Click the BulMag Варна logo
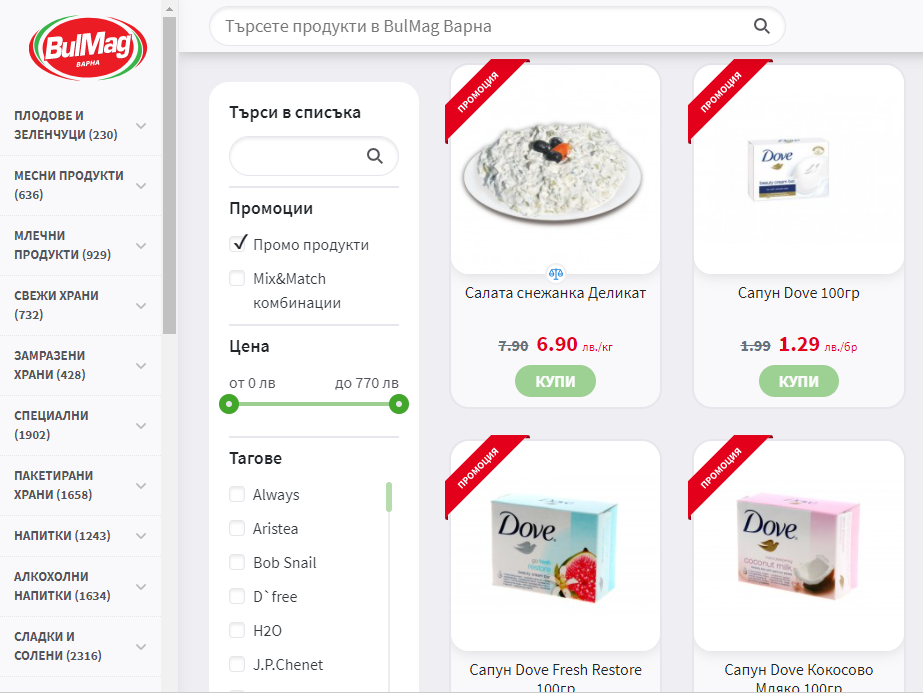 click(88, 48)
